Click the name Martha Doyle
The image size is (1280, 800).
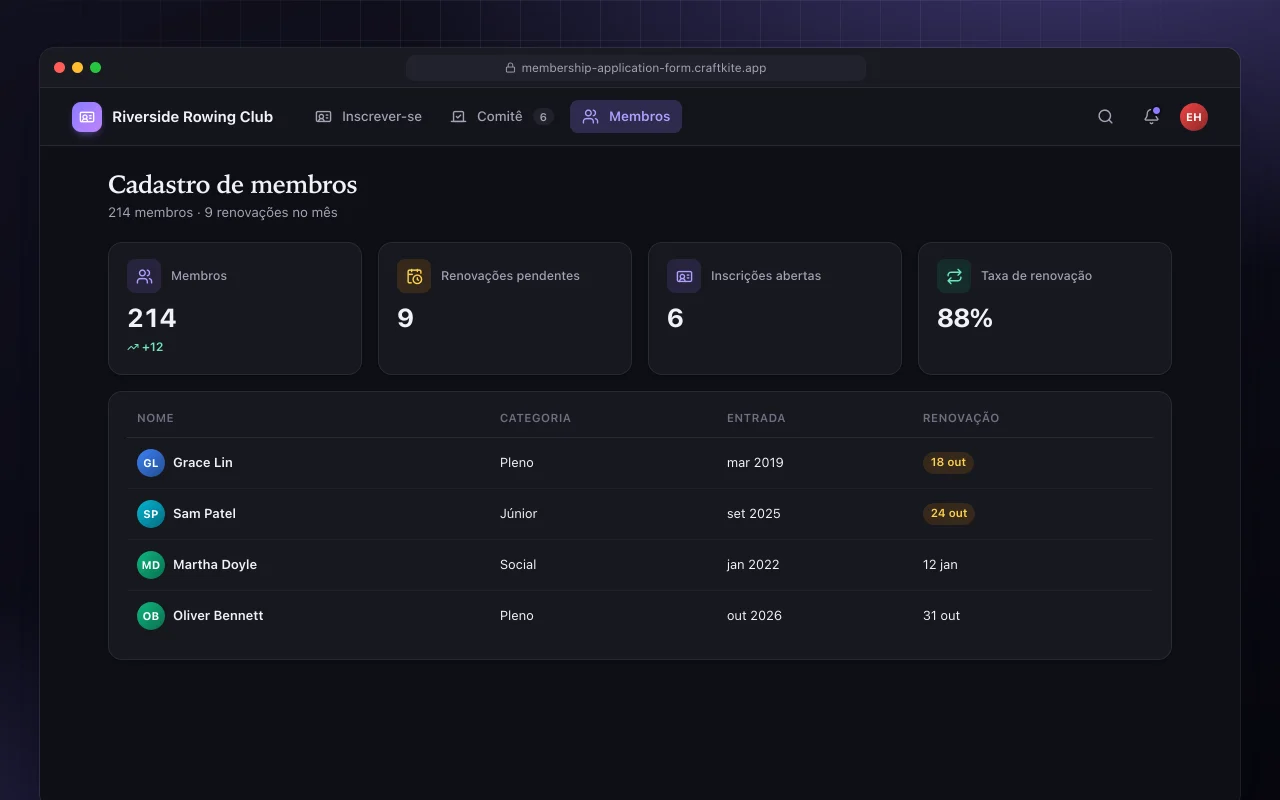[215, 565]
